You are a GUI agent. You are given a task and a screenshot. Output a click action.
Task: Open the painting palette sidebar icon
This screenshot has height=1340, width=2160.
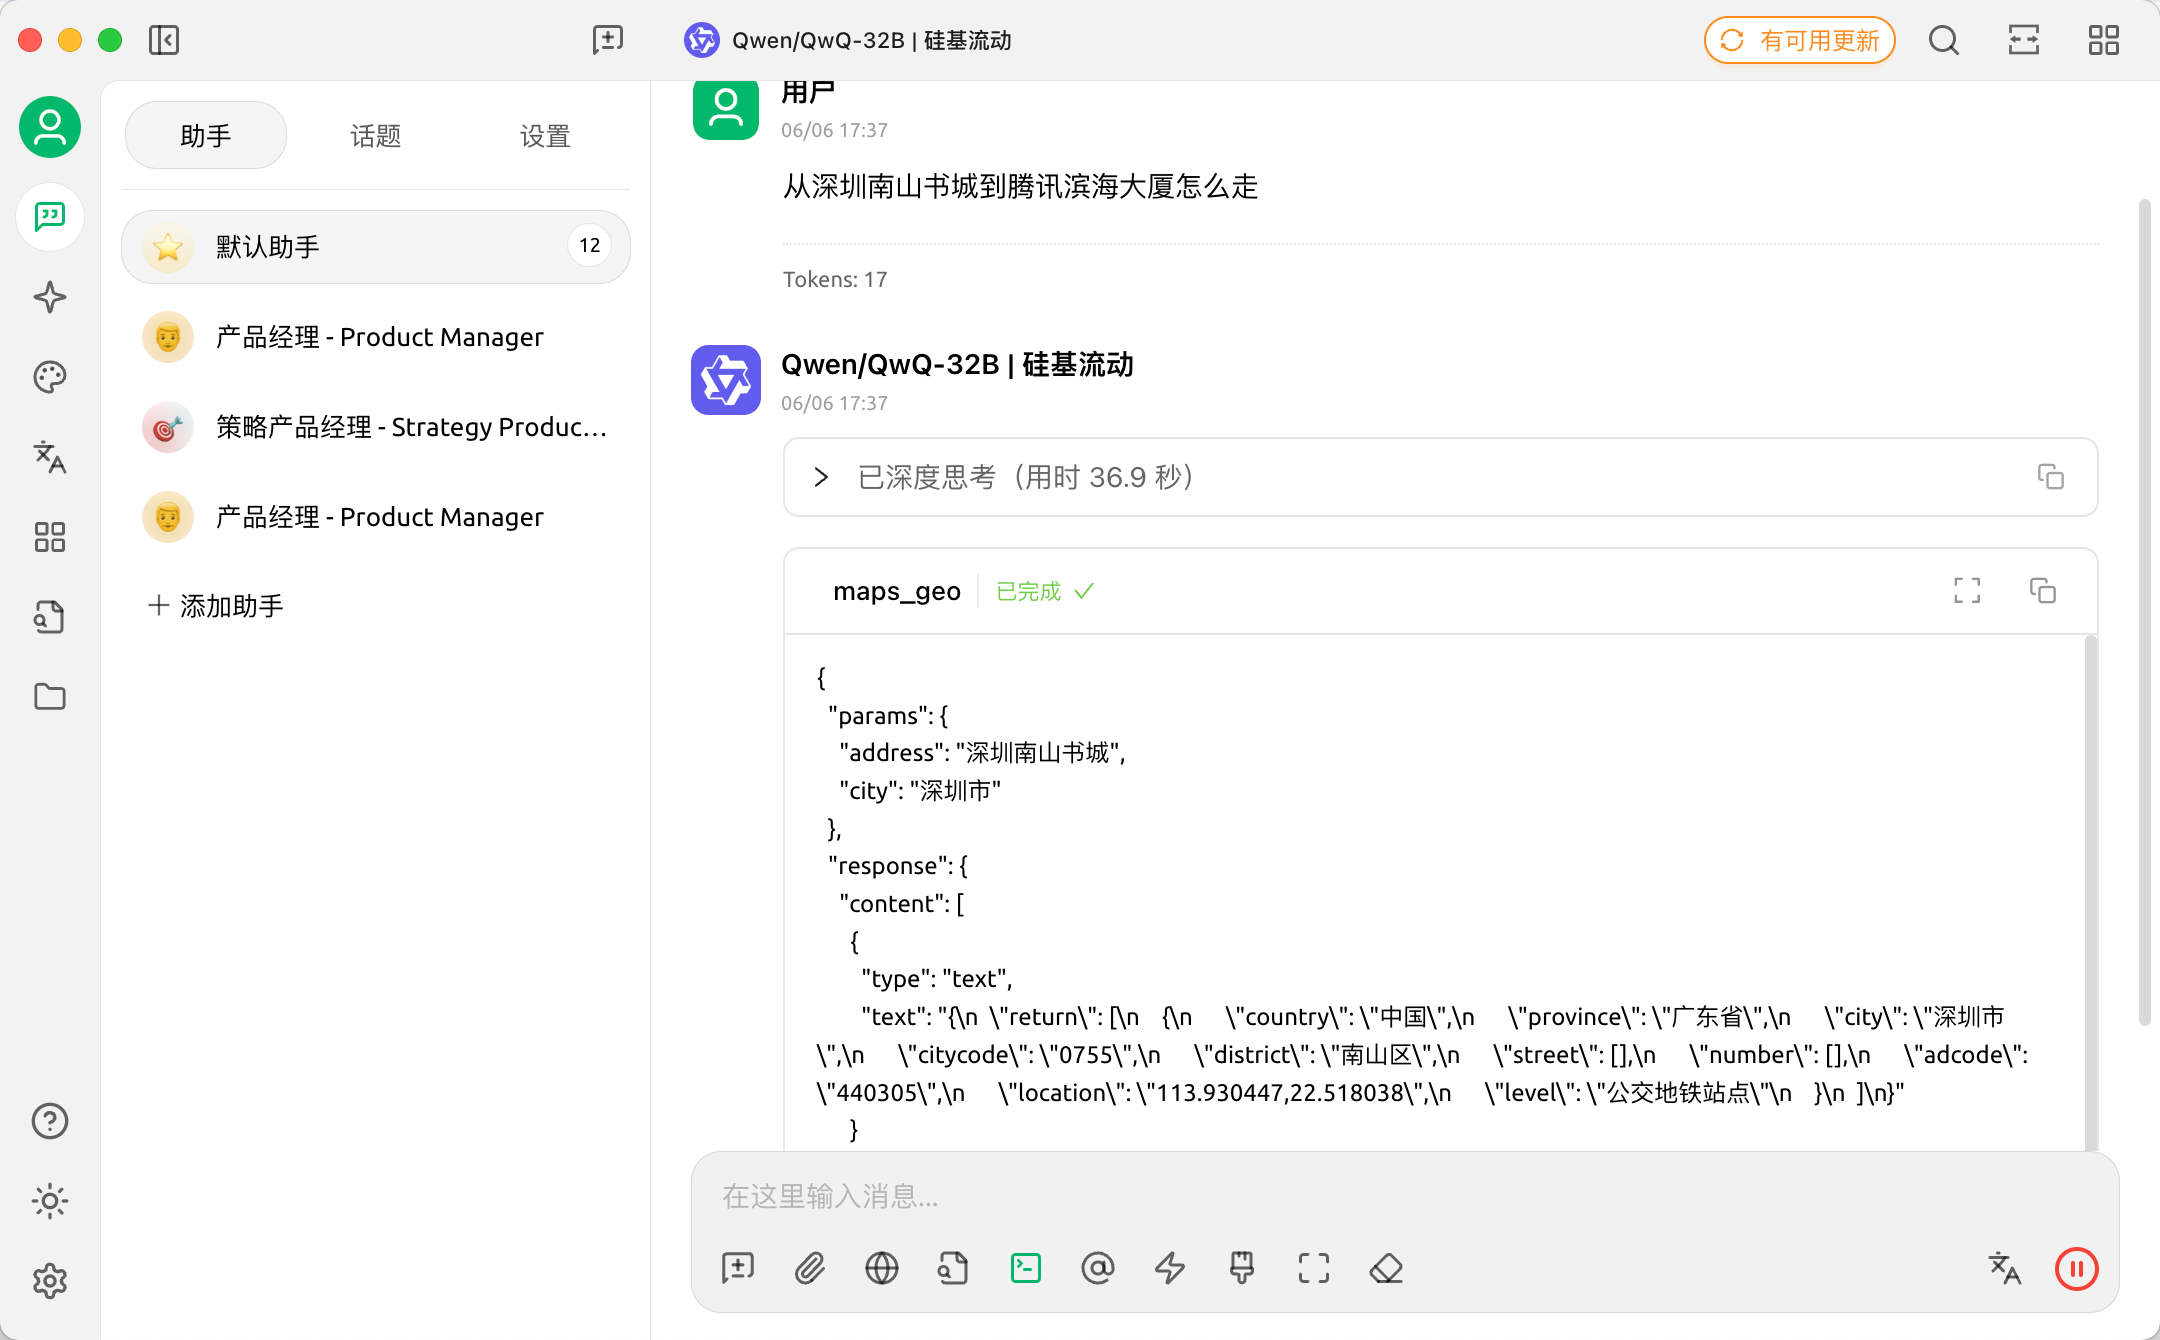click(50, 377)
